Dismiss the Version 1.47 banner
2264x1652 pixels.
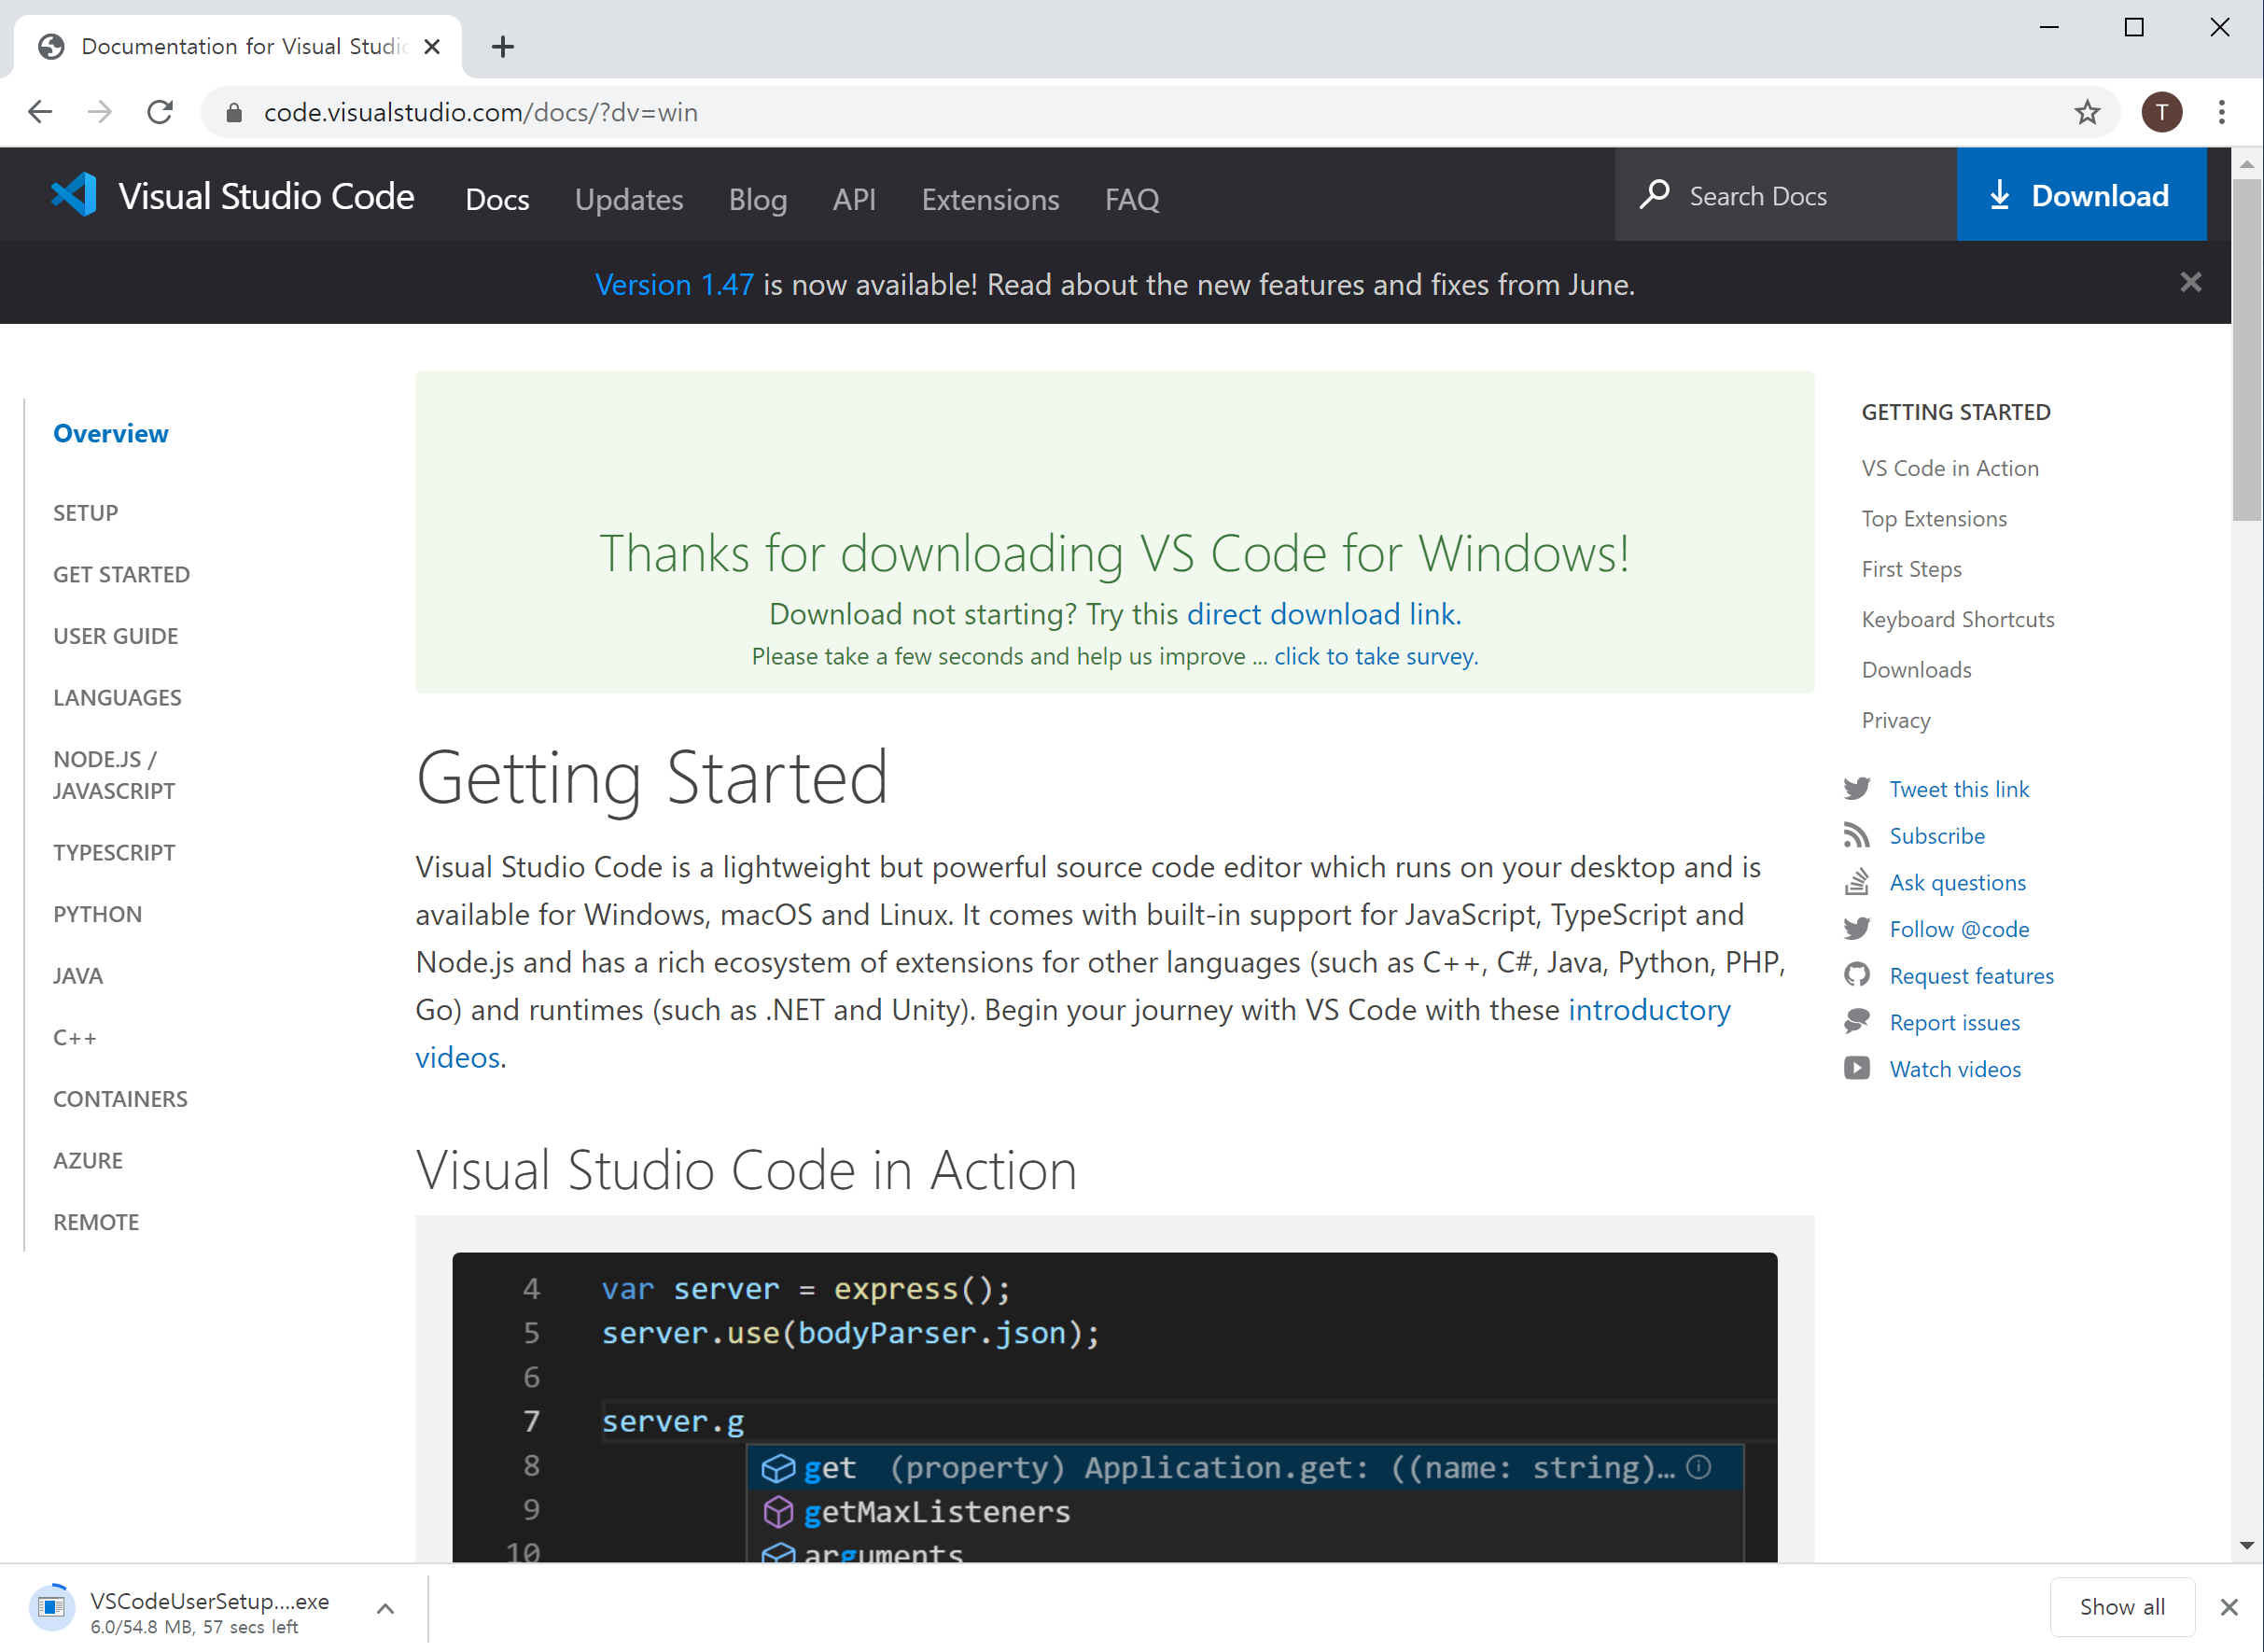click(2190, 283)
